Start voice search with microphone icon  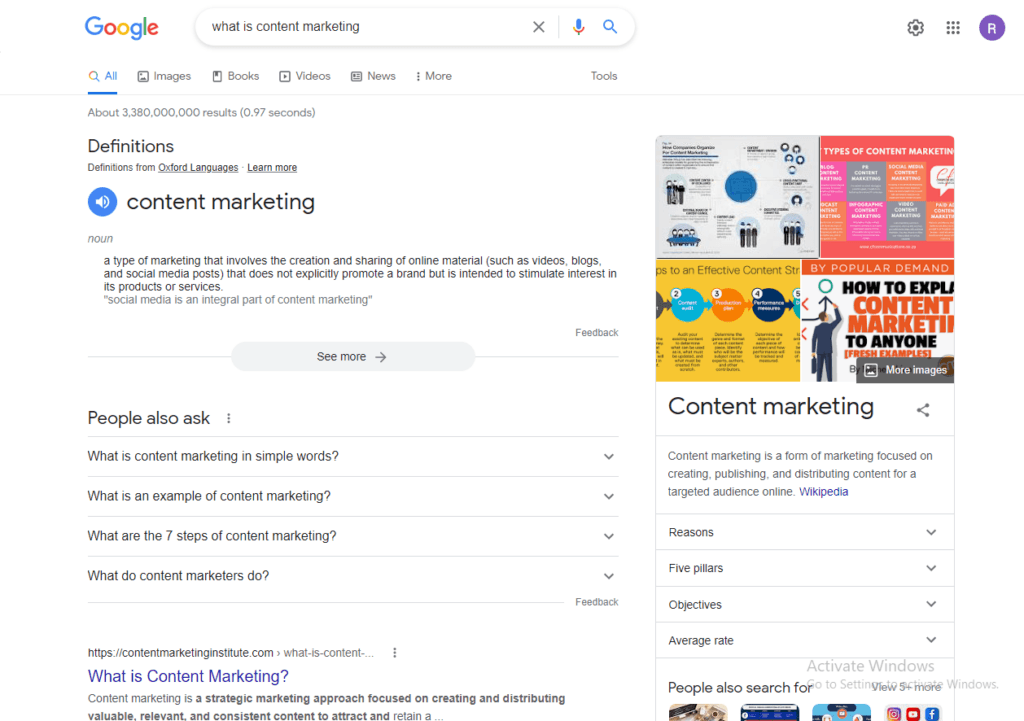click(578, 27)
